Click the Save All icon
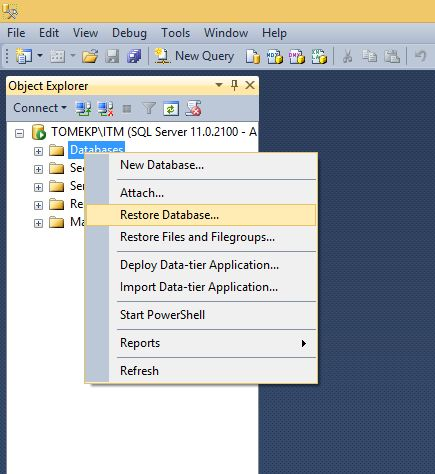The width and height of the screenshot is (435, 474). tap(134, 56)
